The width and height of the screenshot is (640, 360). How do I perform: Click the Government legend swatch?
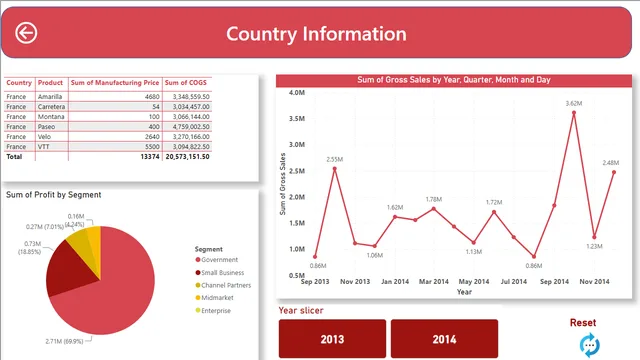pos(198,260)
